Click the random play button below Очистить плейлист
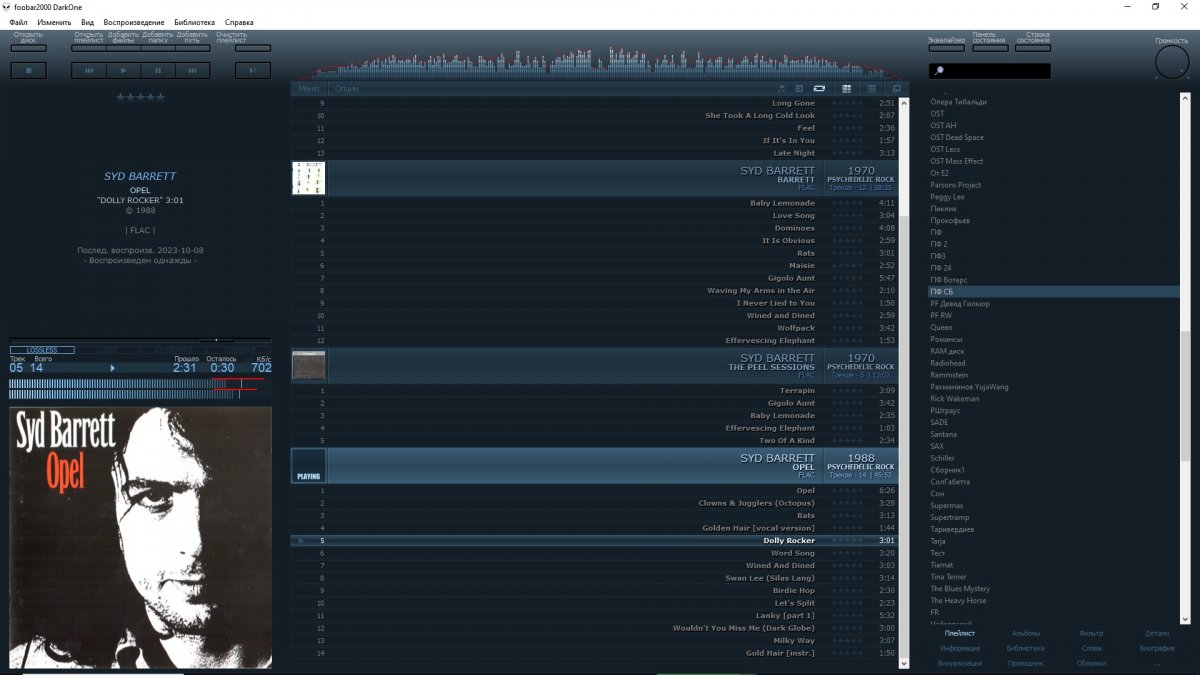The image size is (1200, 675). click(253, 70)
